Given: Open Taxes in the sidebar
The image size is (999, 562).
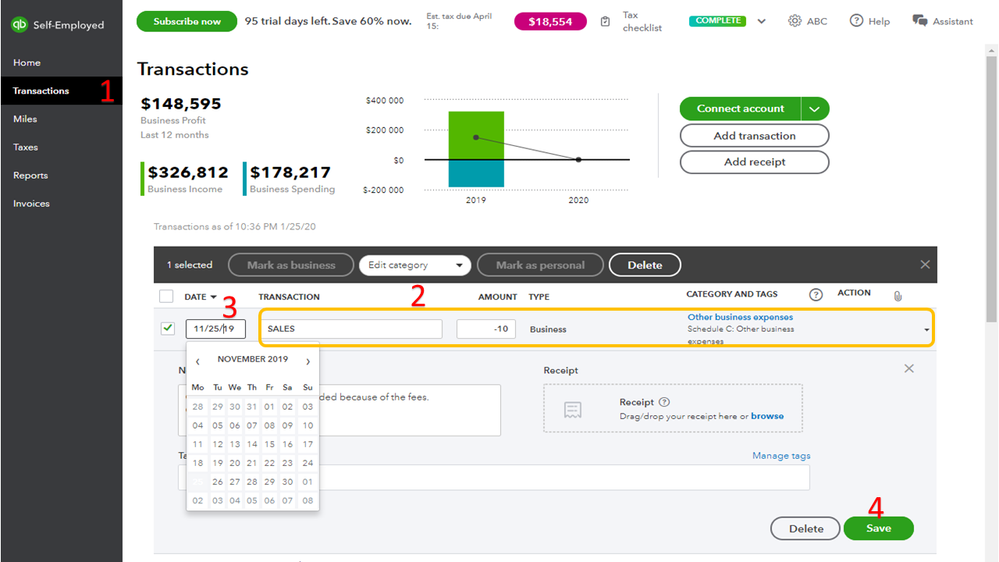Looking at the screenshot, I should 25,147.
